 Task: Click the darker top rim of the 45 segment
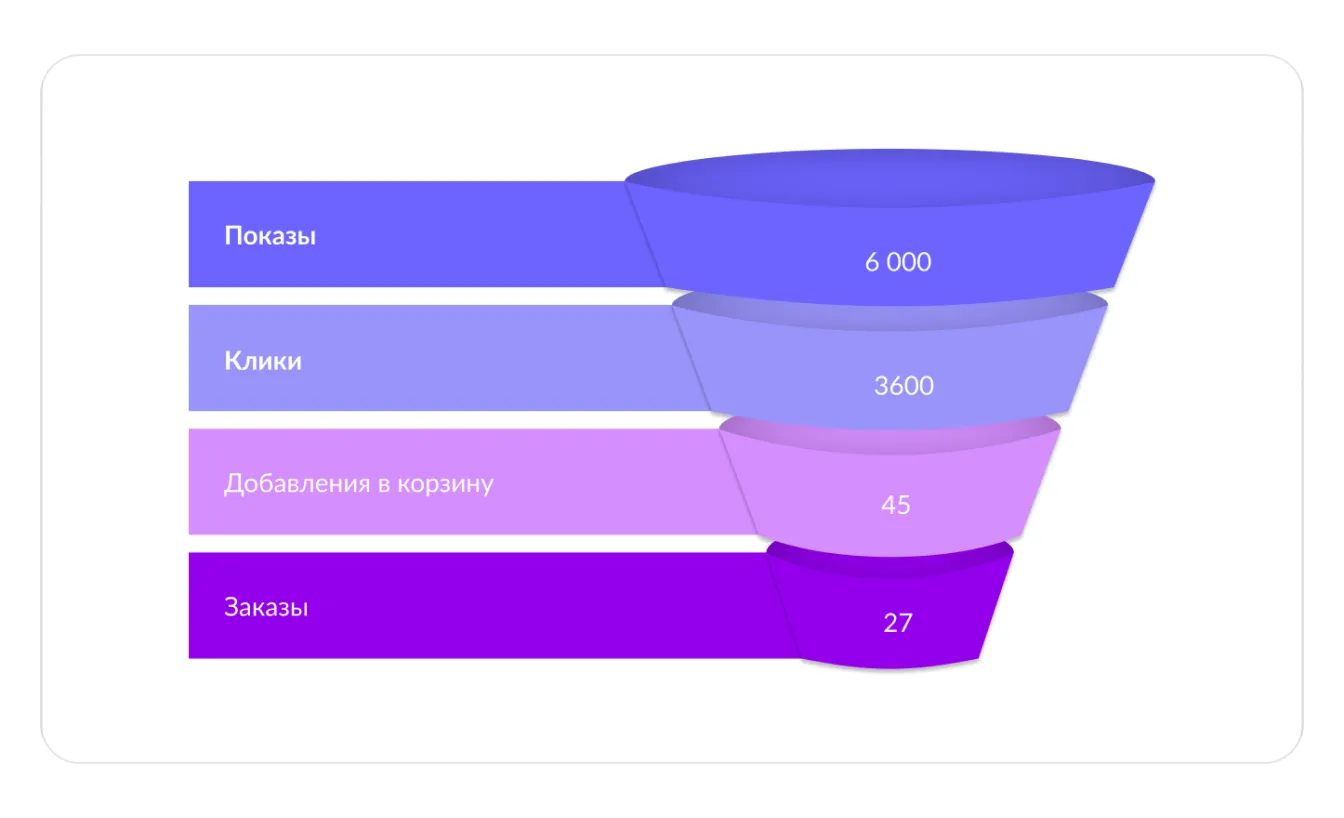(890, 428)
